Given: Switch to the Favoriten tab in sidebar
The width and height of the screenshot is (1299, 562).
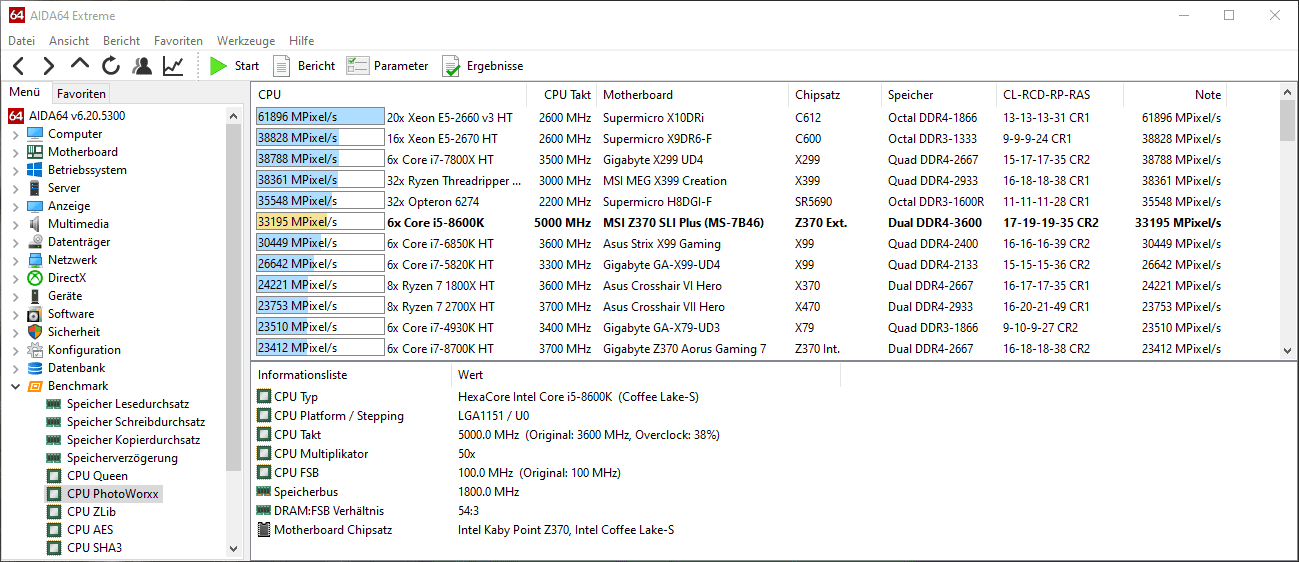Looking at the screenshot, I should 81,93.
